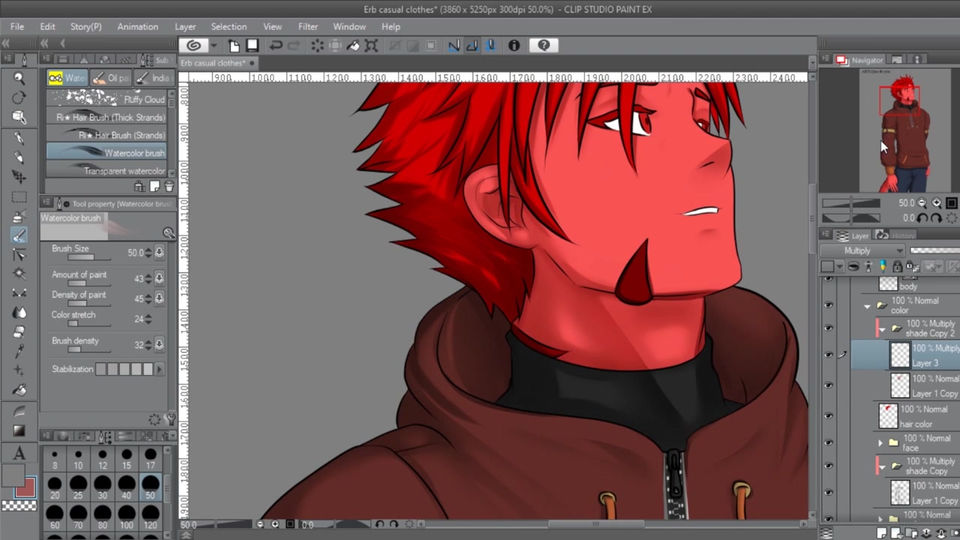Viewport: 960px width, 540px height.
Task: Collapse the color layer folder
Action: 867,306
